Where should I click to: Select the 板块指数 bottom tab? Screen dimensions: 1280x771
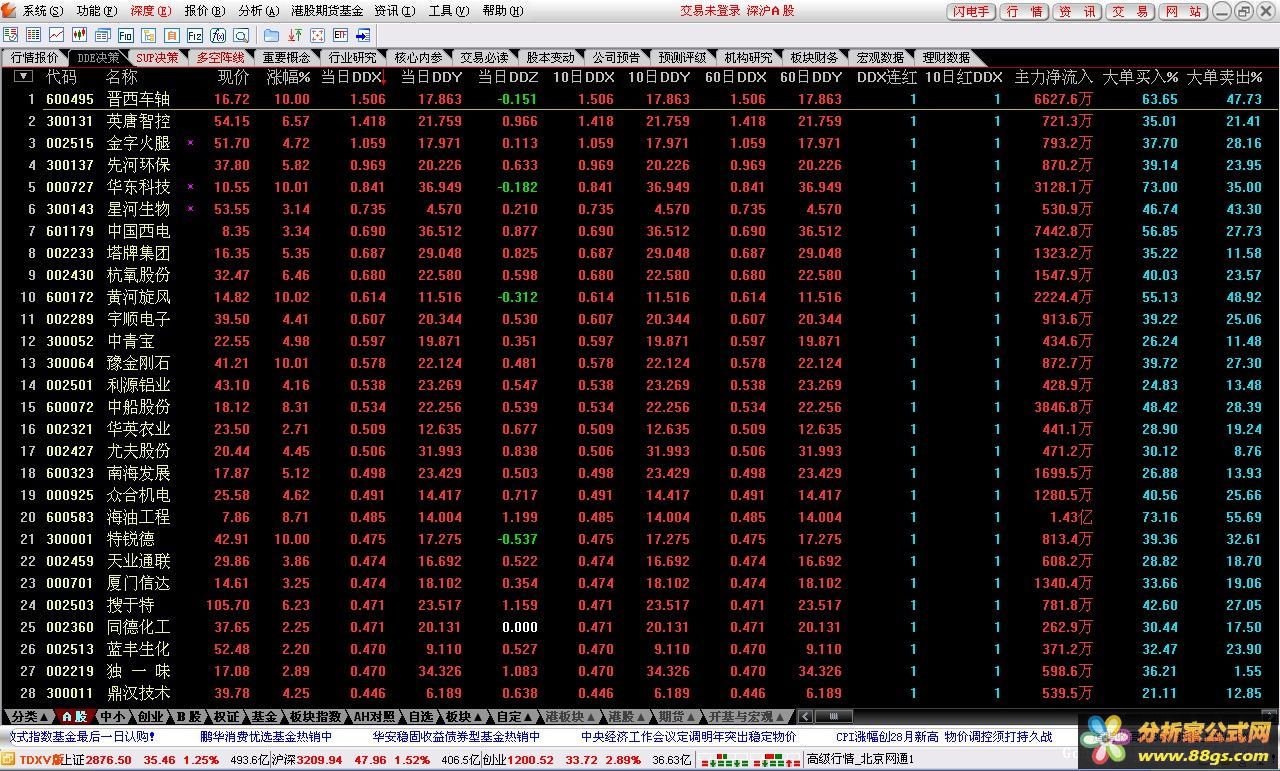pyautogui.click(x=316, y=717)
